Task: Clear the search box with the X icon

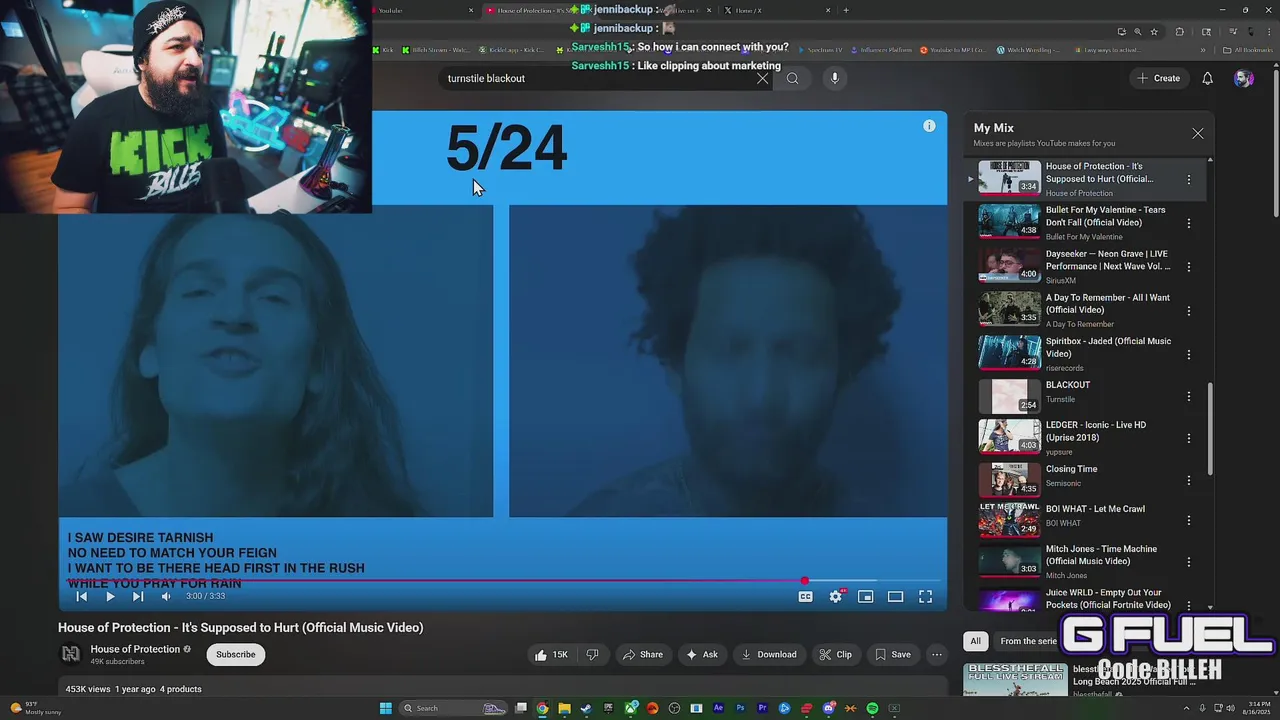Action: click(x=763, y=78)
